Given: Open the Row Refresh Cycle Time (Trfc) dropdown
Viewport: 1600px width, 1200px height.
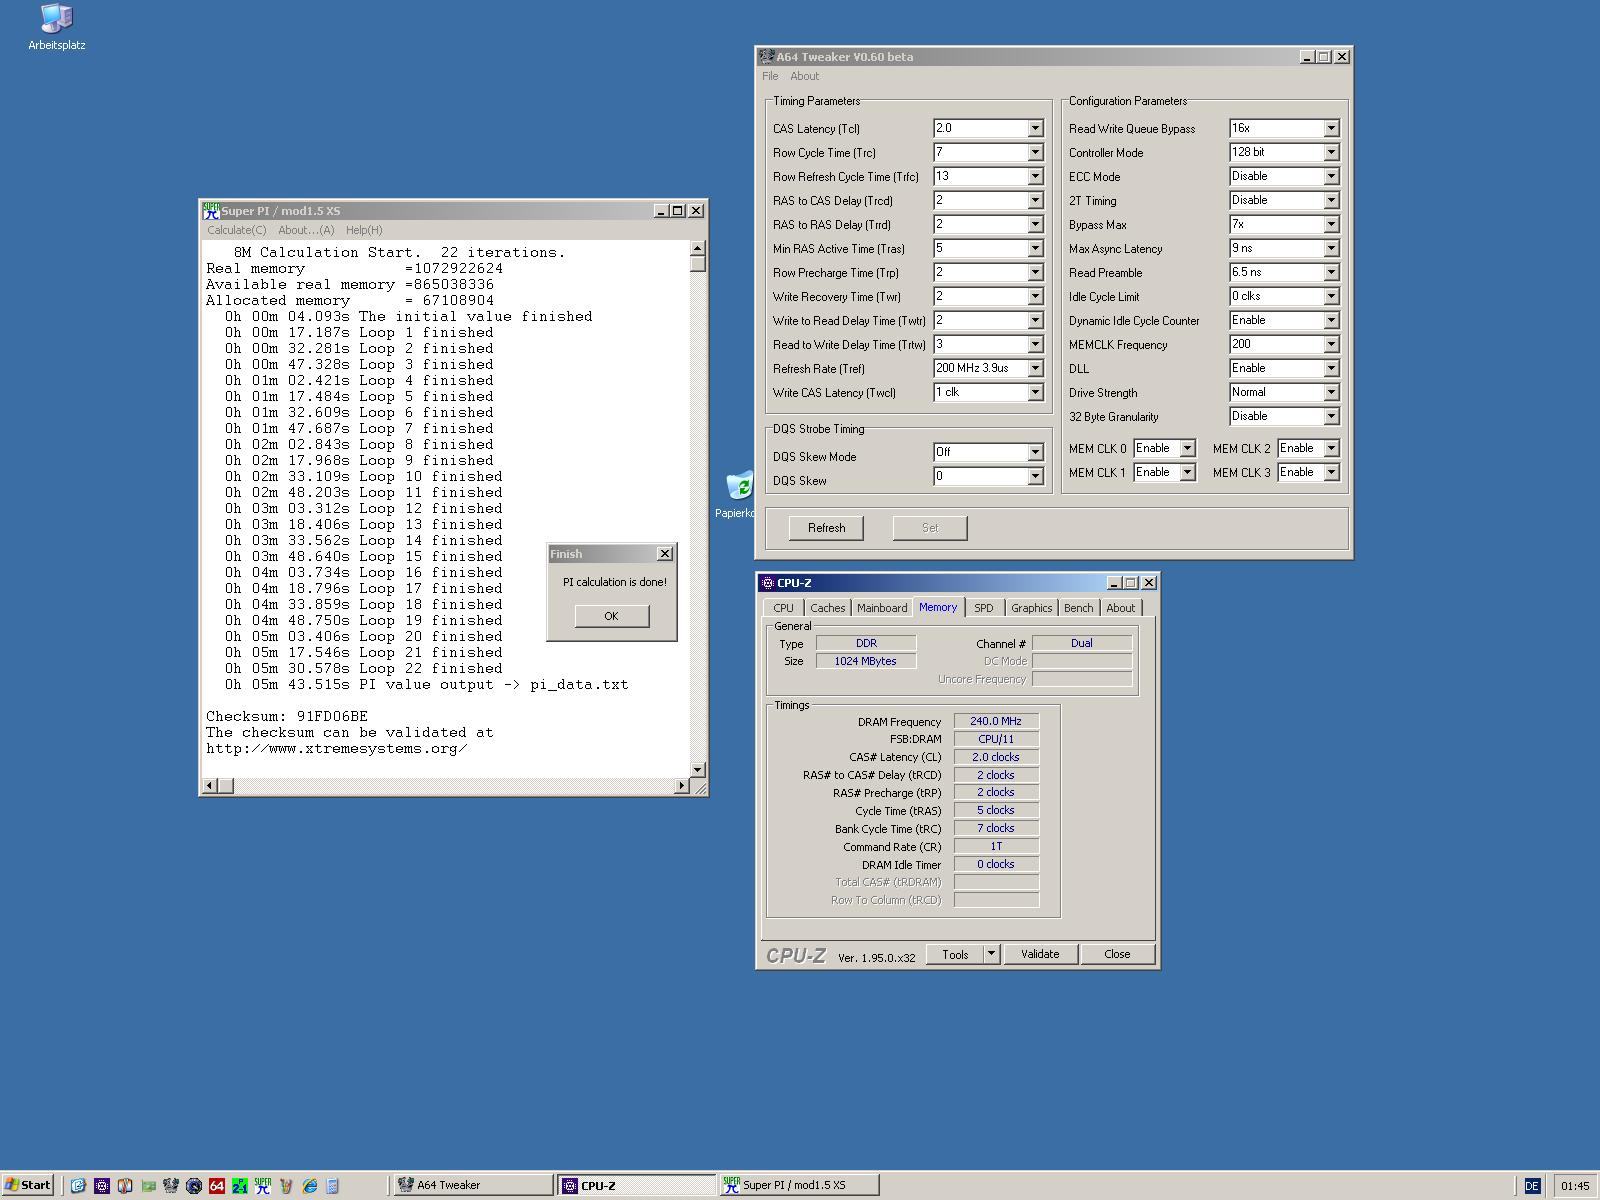Looking at the screenshot, I should point(1035,176).
